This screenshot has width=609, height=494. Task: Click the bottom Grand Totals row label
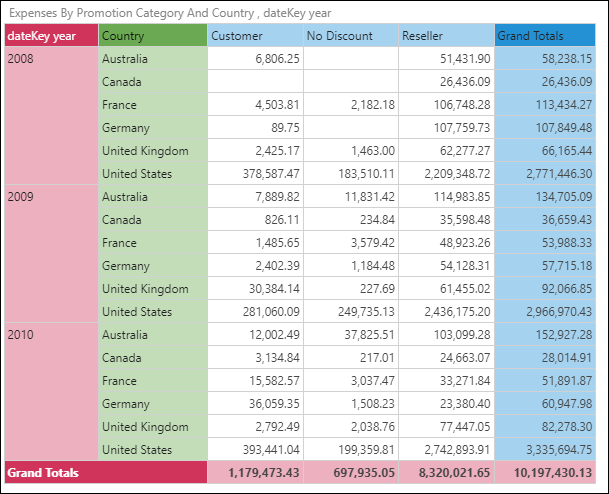pyautogui.click(x=44, y=472)
